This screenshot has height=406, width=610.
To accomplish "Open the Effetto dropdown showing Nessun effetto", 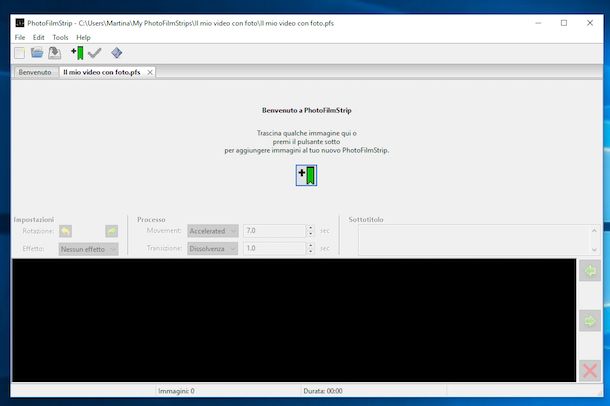I will (x=88, y=249).
